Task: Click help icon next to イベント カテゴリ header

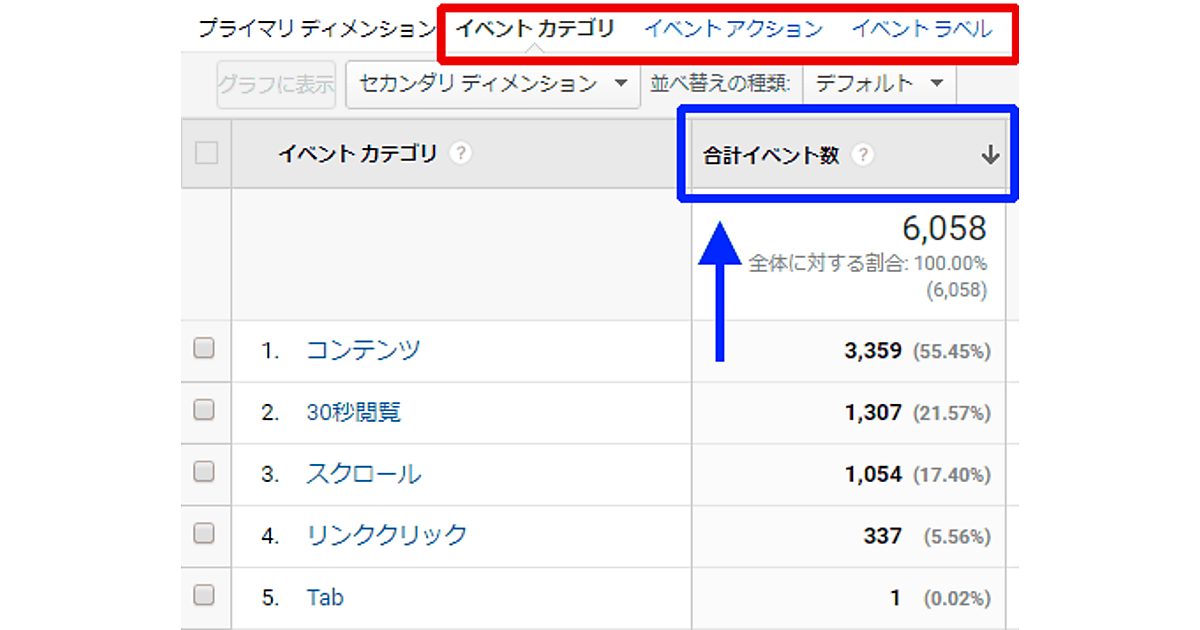Action: (460, 154)
